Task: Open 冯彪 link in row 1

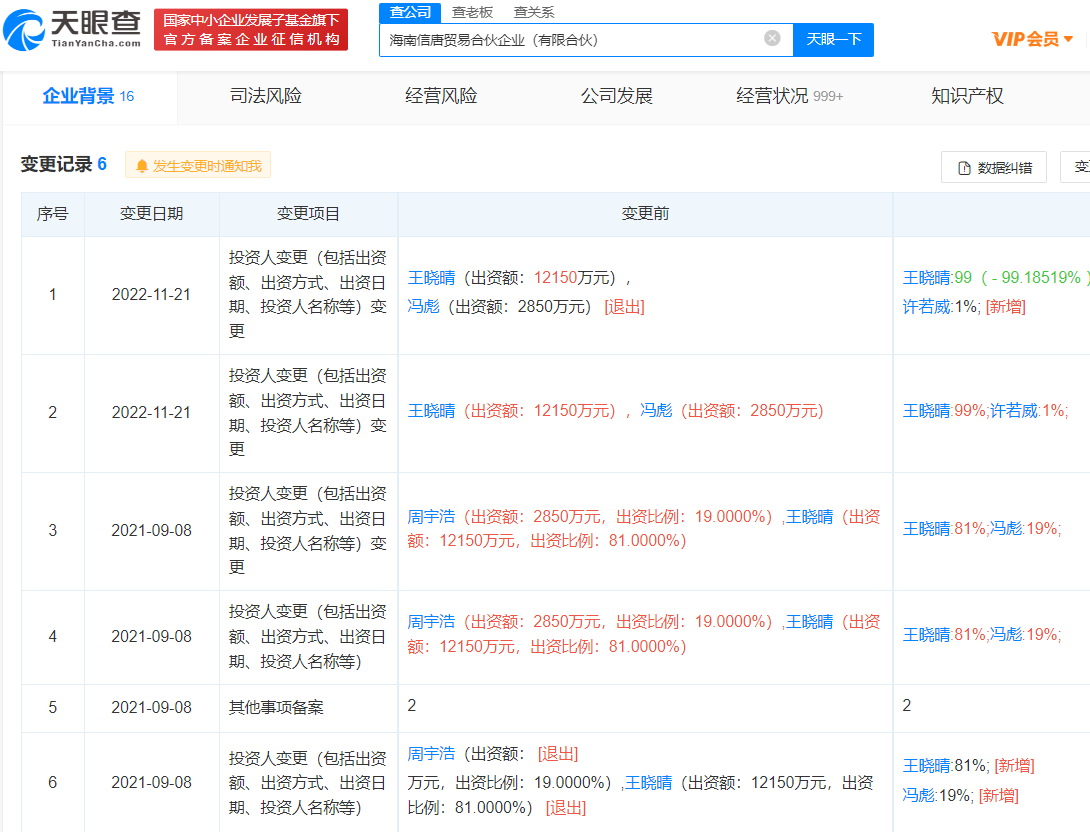Action: (x=423, y=307)
